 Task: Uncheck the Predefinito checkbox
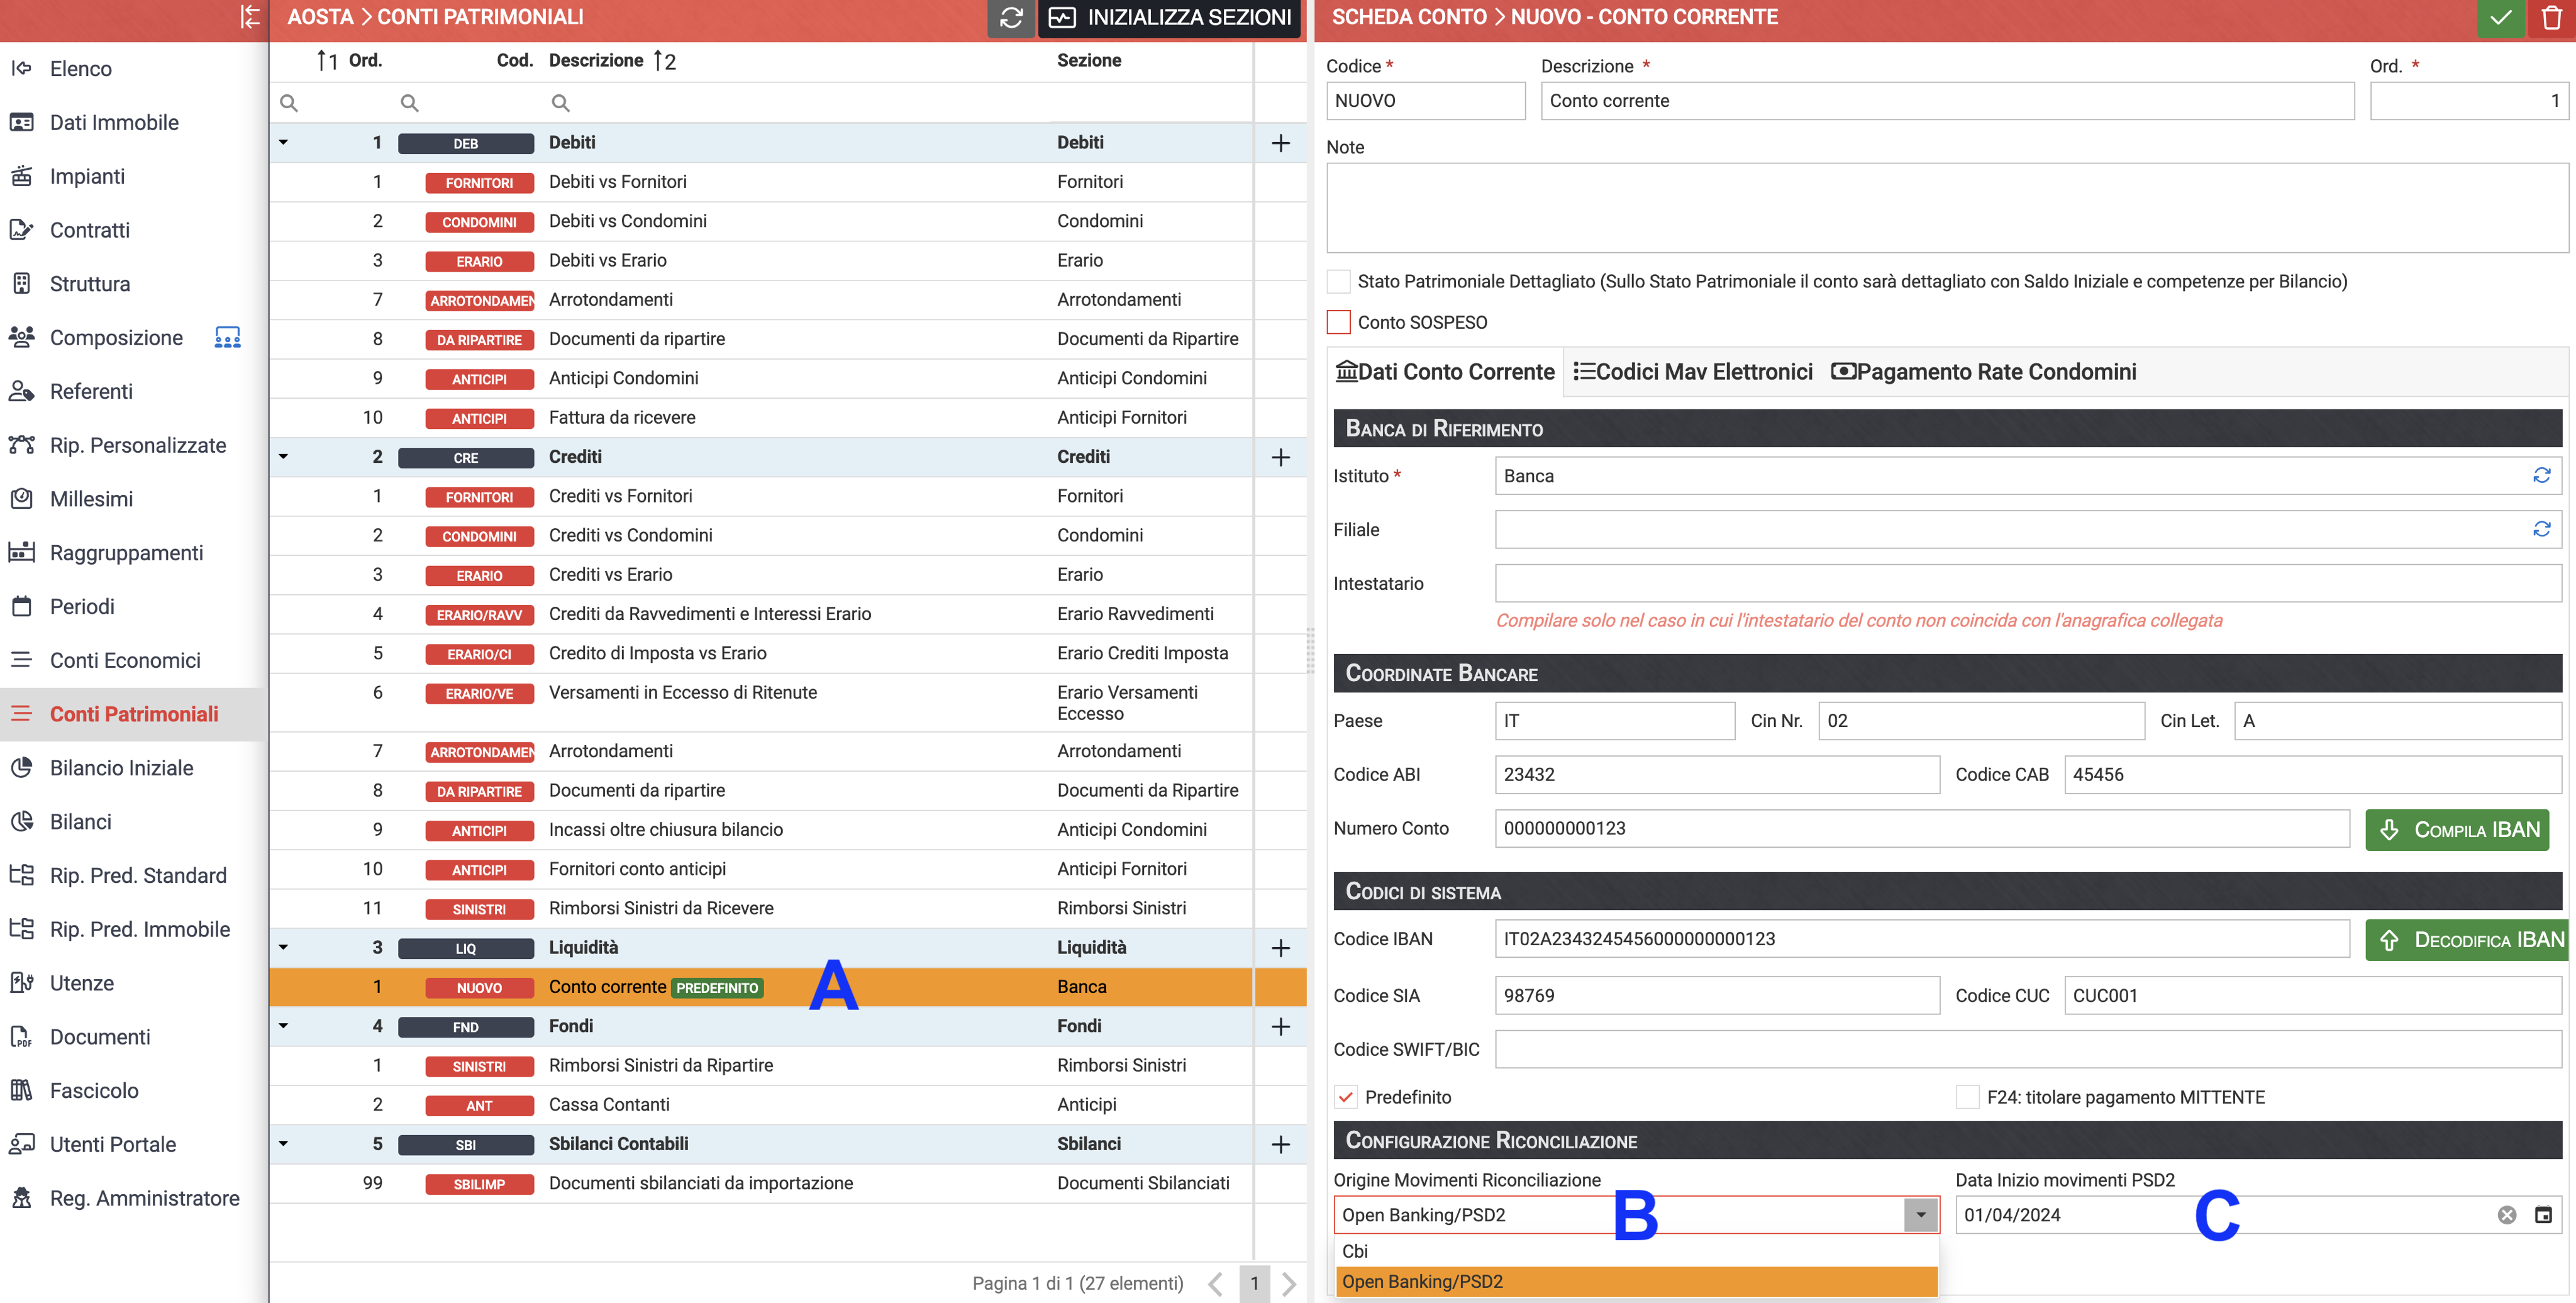tap(1346, 1097)
